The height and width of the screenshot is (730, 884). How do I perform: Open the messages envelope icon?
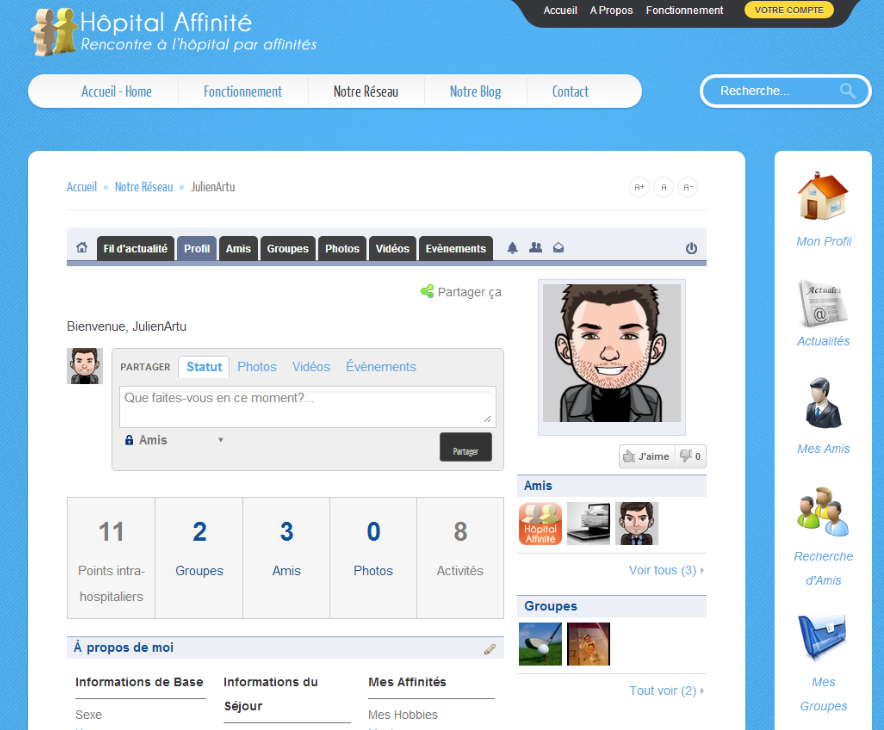click(559, 248)
